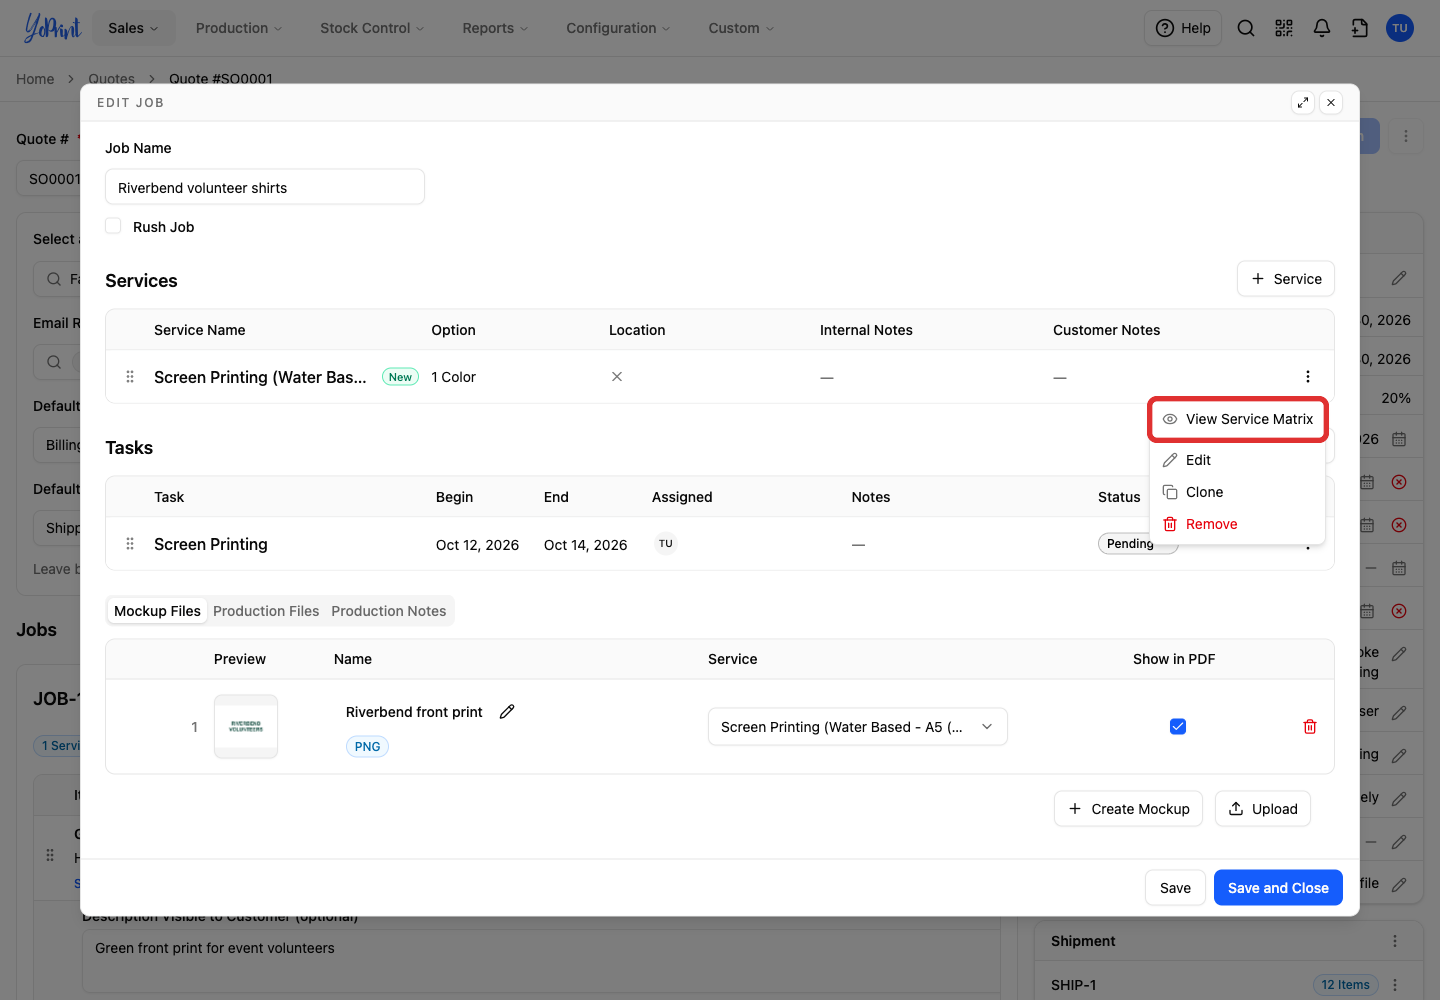This screenshot has width=1440, height=1000.
Task: Open the Production menu dropdown
Action: pos(239,28)
